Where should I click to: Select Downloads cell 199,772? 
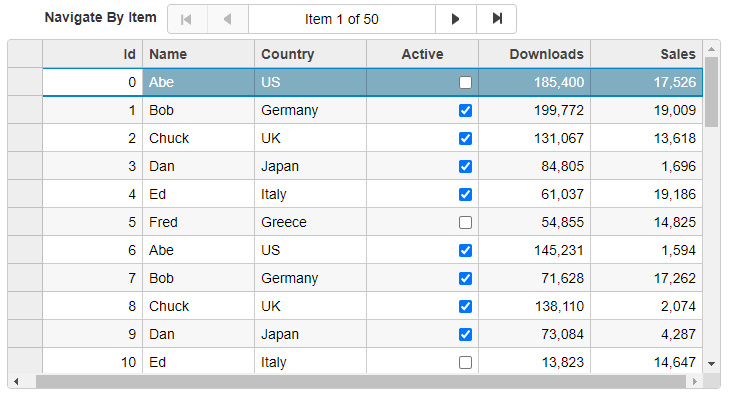535,110
